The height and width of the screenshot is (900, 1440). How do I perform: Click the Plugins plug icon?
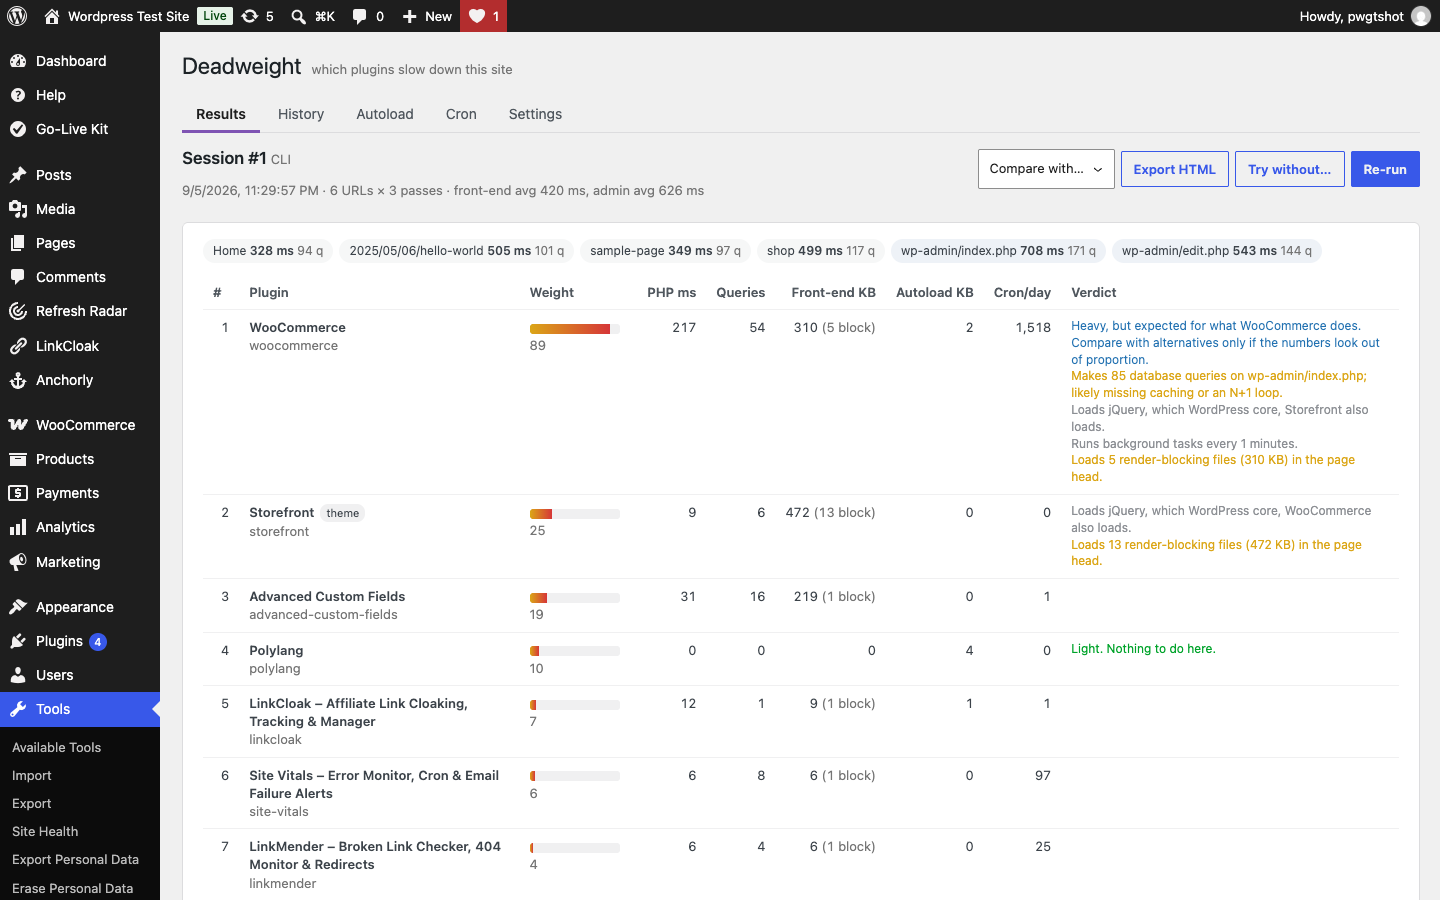pos(18,641)
